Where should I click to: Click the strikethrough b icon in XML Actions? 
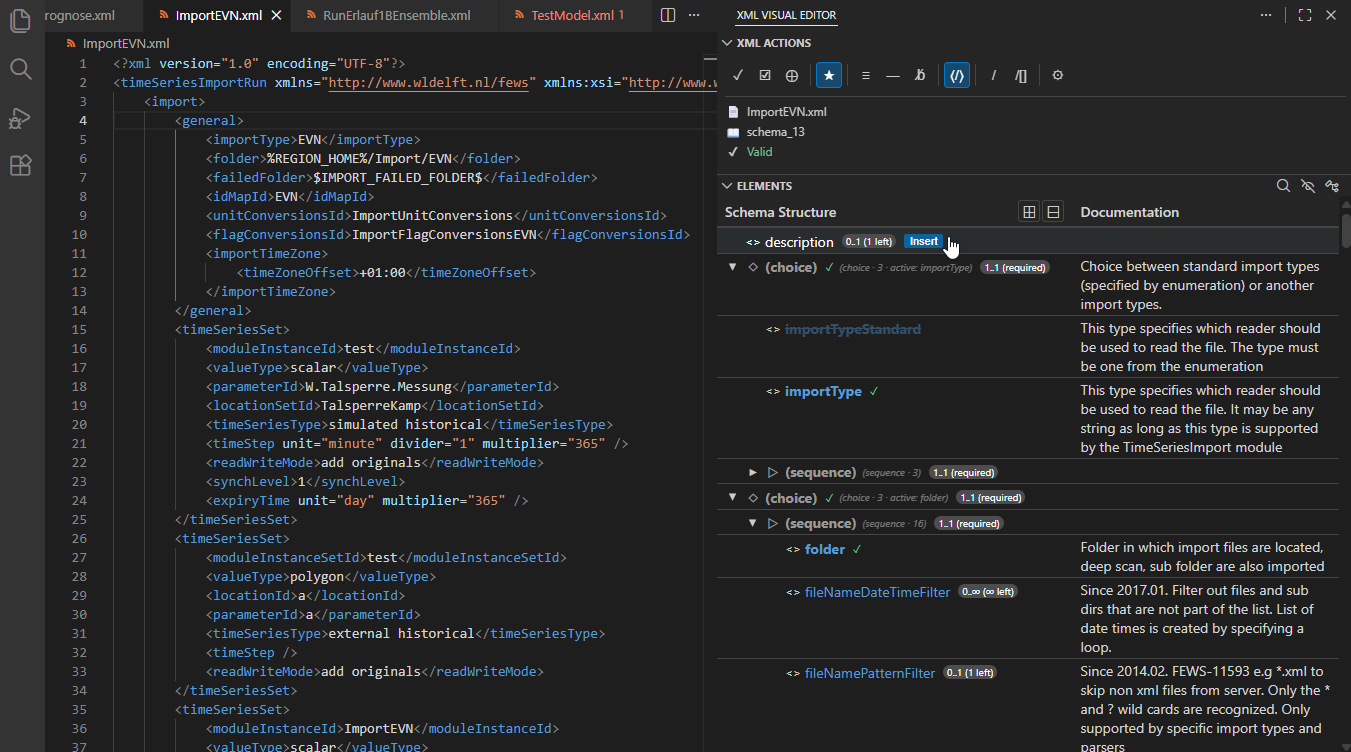pos(920,75)
